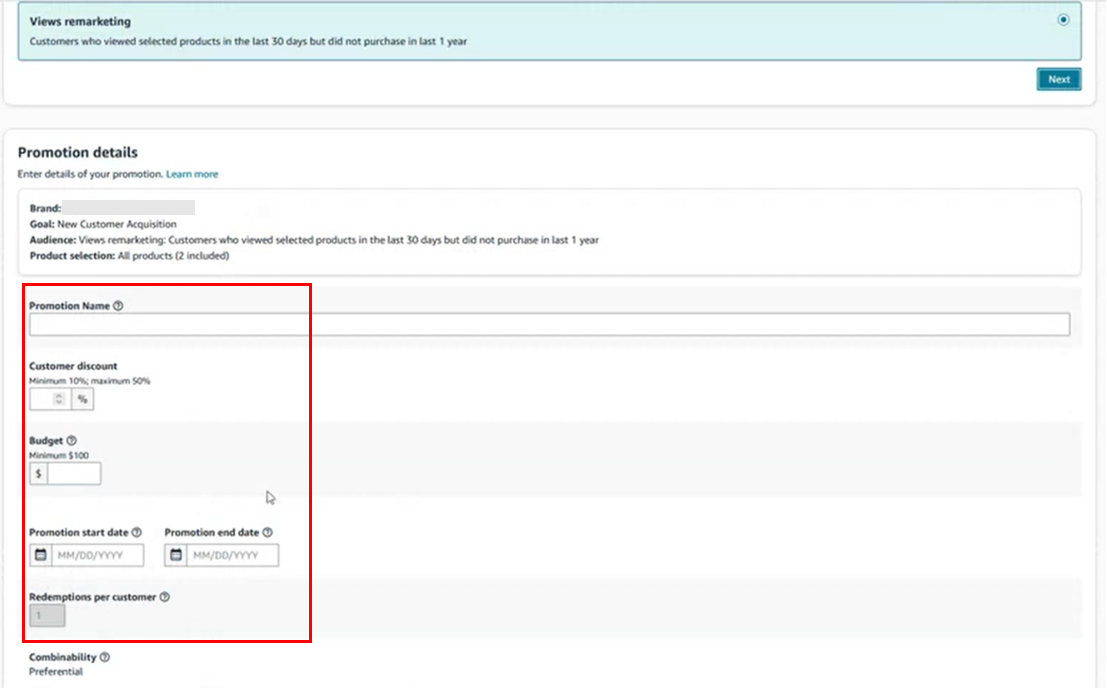The width and height of the screenshot is (1107, 691).
Task: Click the 'Promotion Name' label
Action: pyautogui.click(x=69, y=306)
